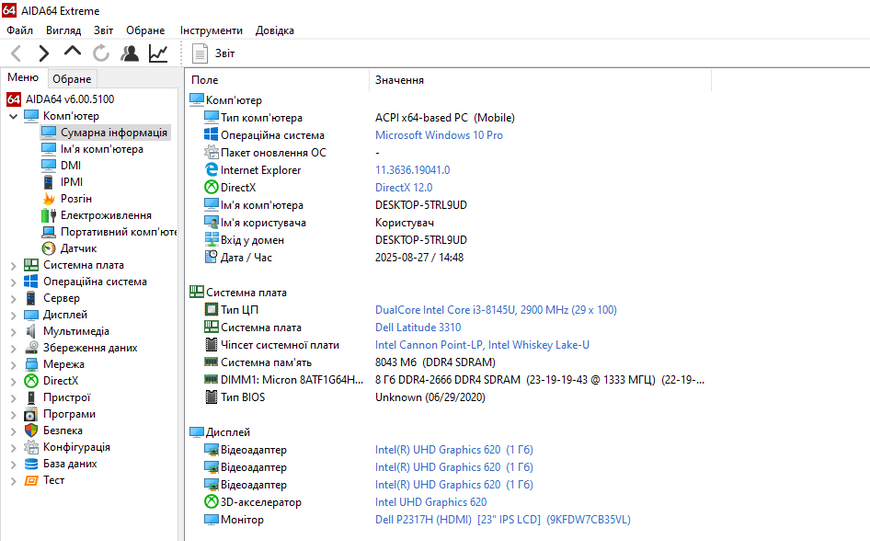Viewport: 870px width, 541px height.
Task: Click the Back navigation arrow in toolbar
Action: 16,53
